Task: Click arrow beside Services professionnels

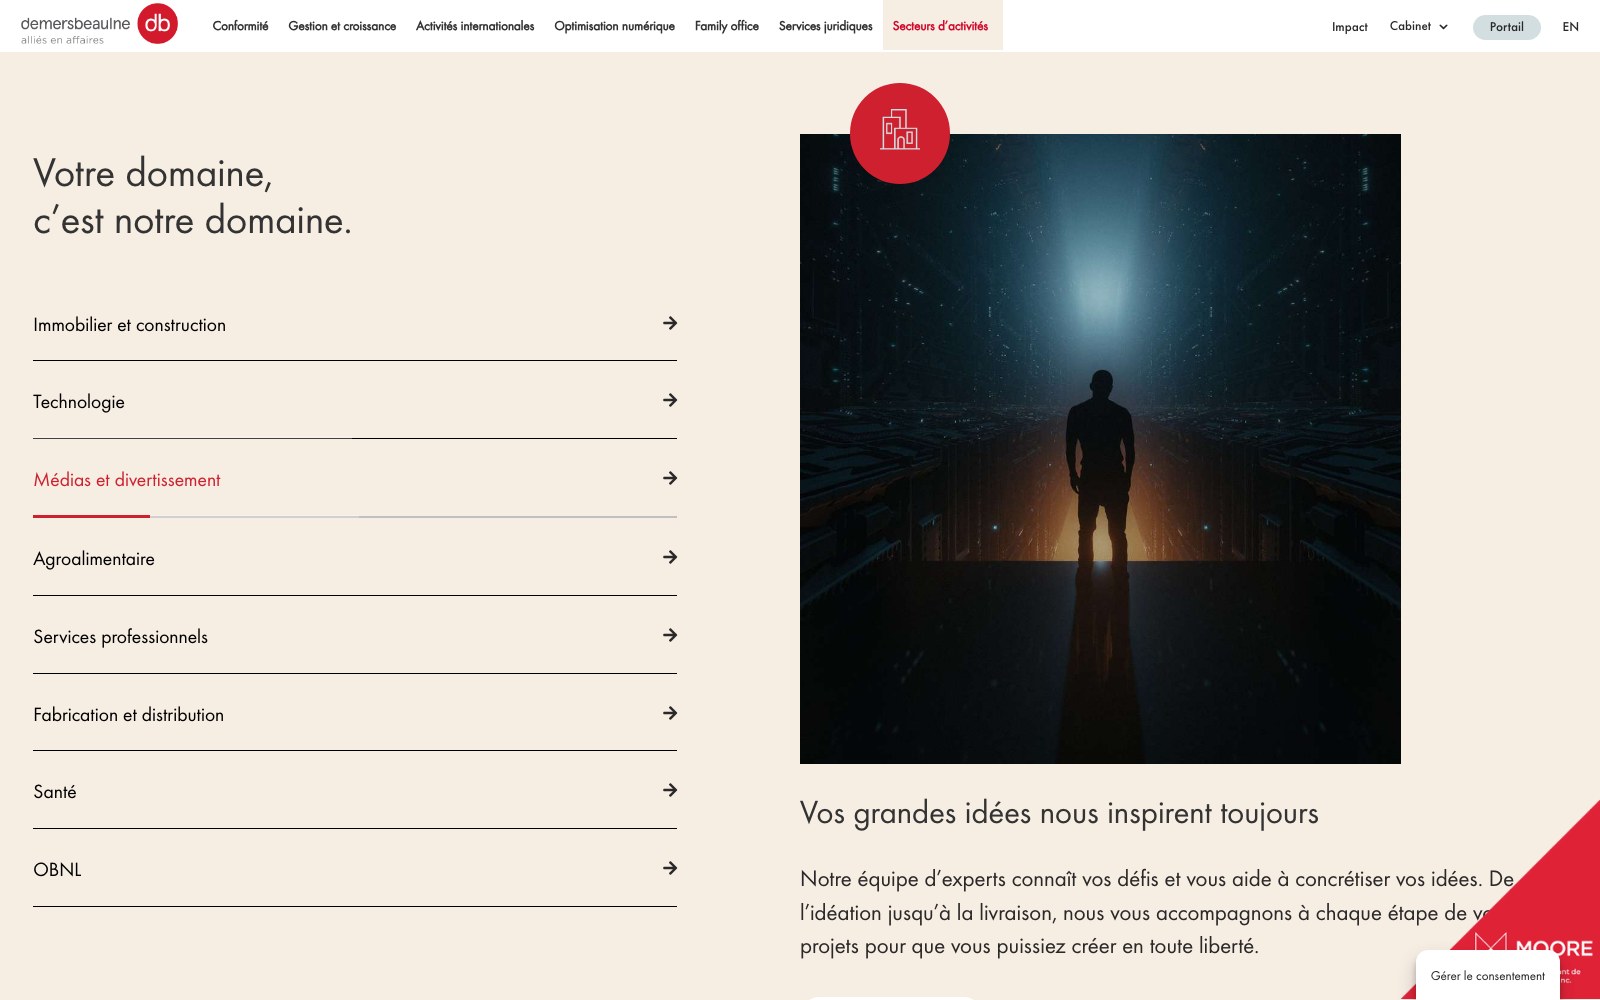Action: (x=670, y=635)
